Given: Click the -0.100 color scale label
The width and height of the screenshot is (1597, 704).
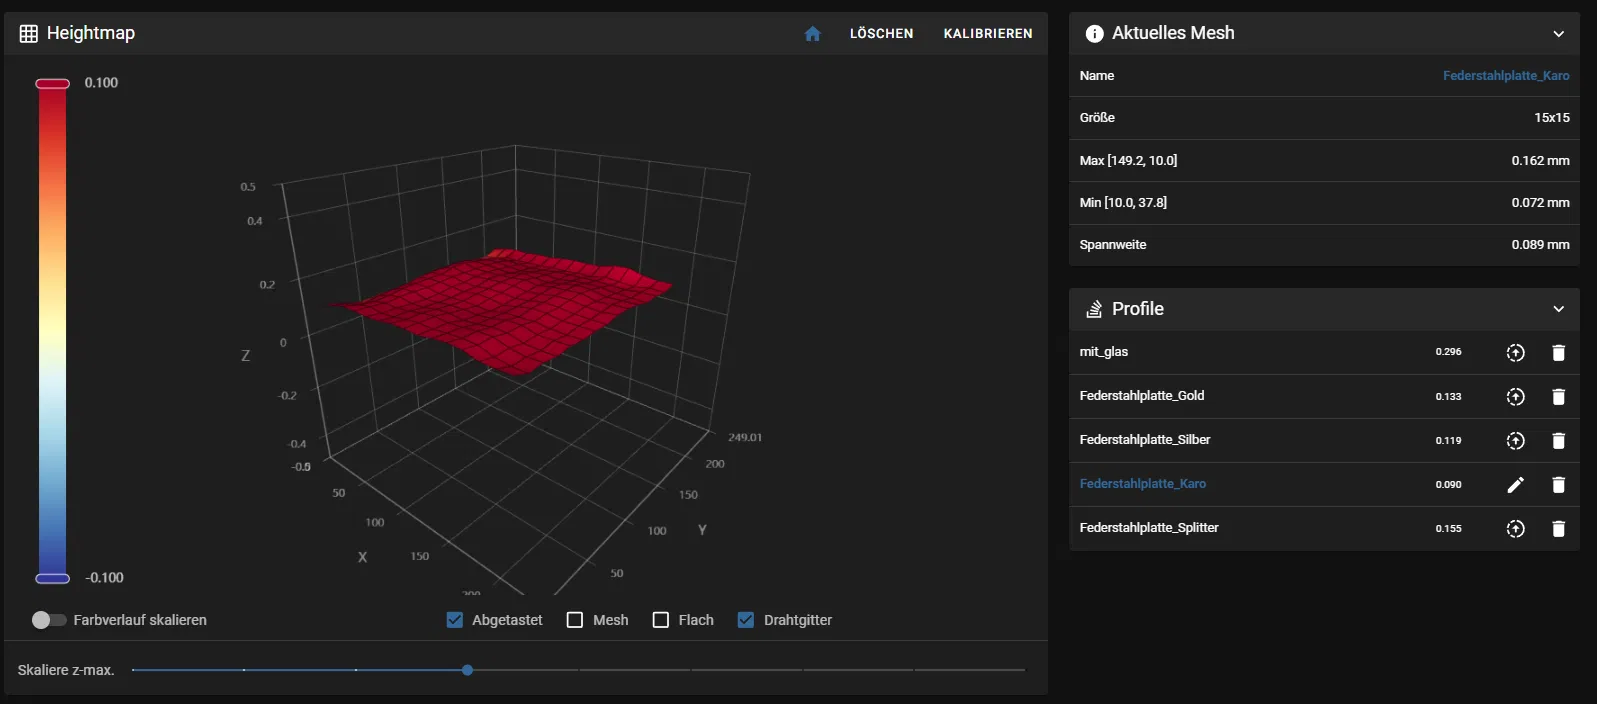Looking at the screenshot, I should point(104,578).
